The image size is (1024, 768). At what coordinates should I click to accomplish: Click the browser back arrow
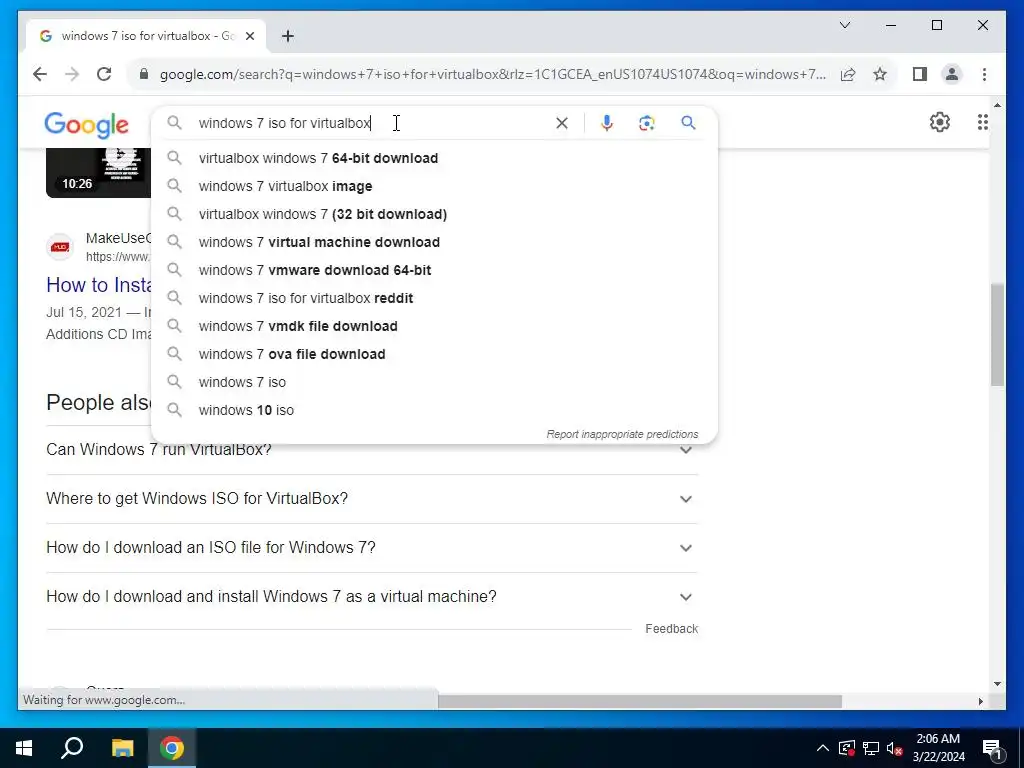coord(40,74)
